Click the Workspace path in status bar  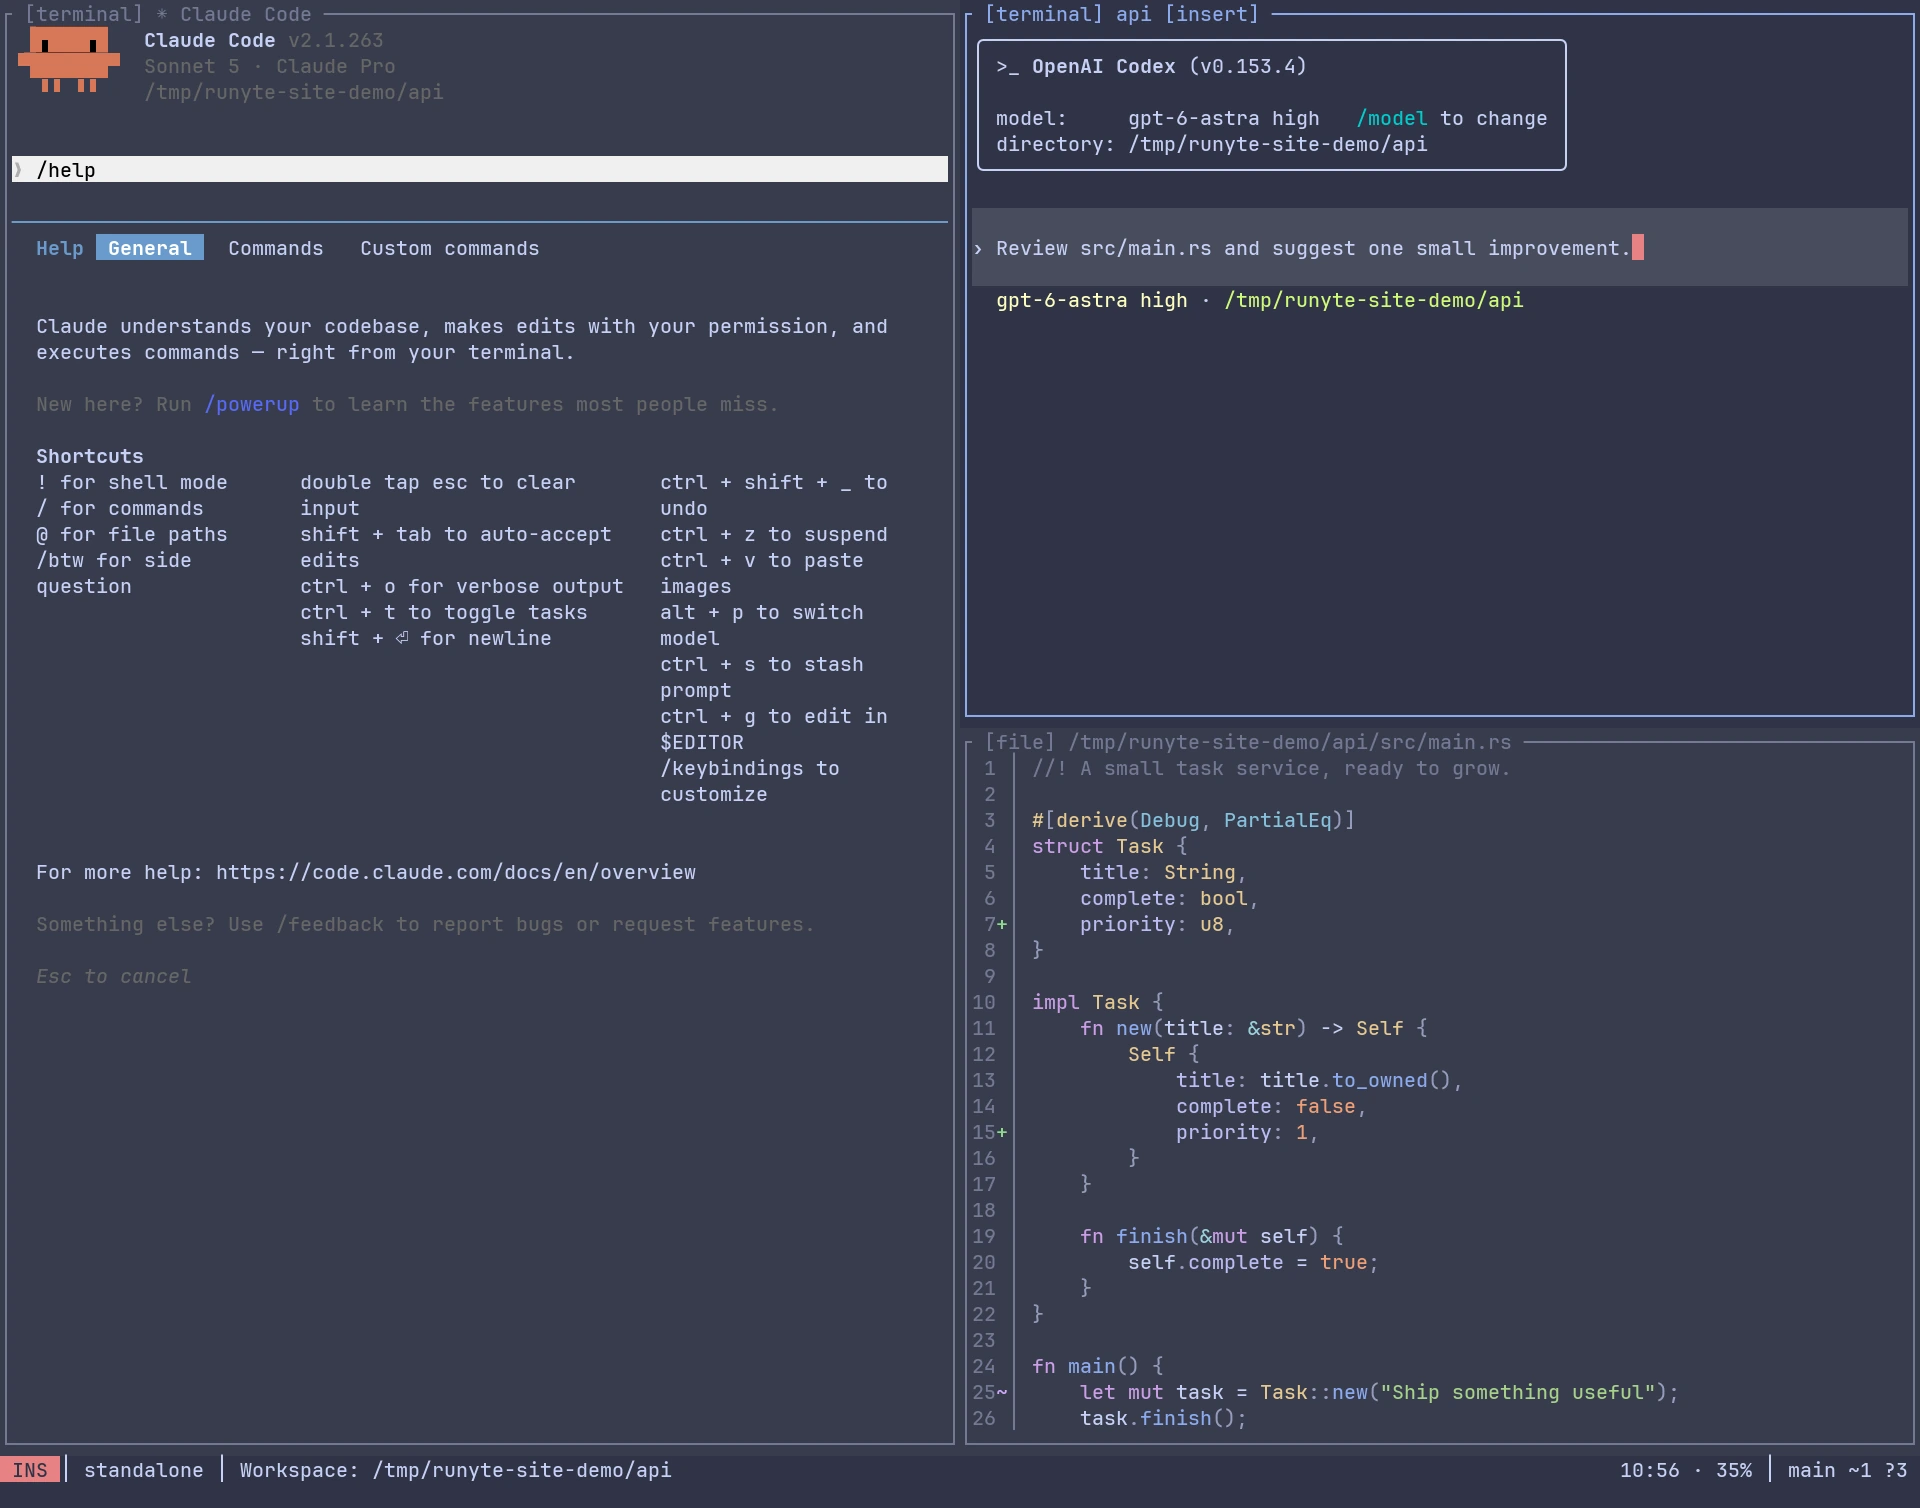click(456, 1470)
